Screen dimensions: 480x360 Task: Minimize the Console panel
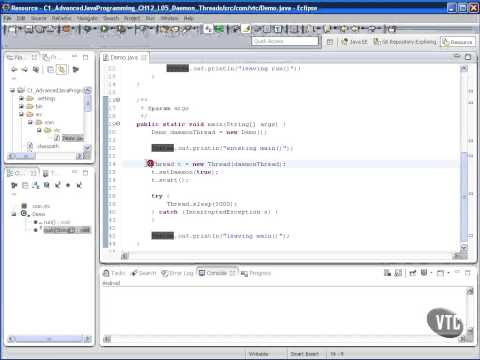point(457,272)
